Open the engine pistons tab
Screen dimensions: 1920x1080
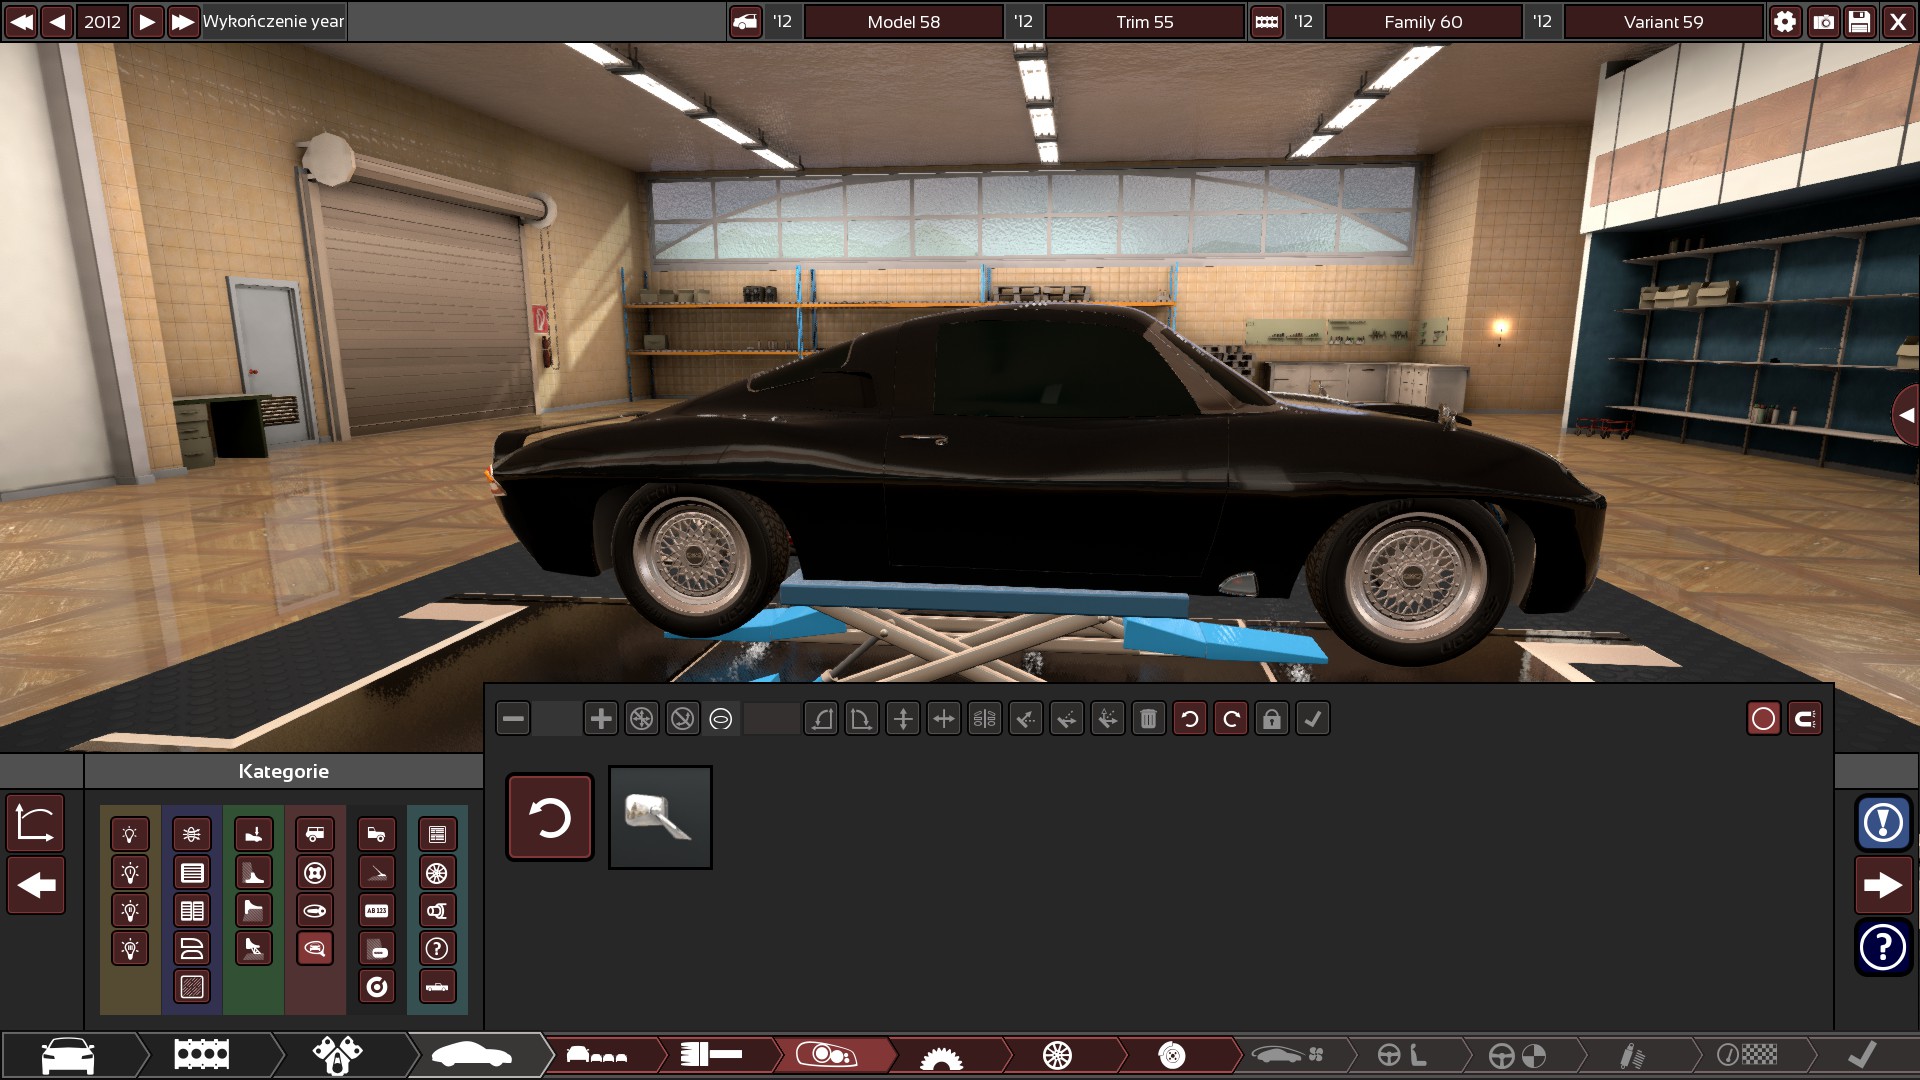[x=337, y=1055]
